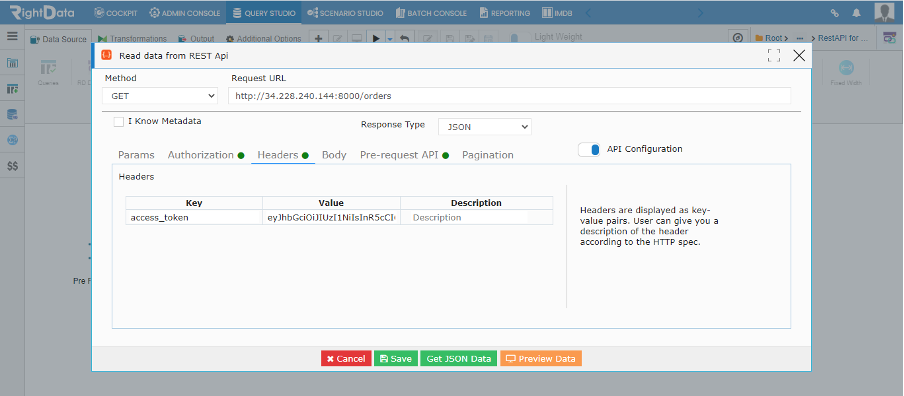Navigate left with header chevron arrow

(x=588, y=13)
